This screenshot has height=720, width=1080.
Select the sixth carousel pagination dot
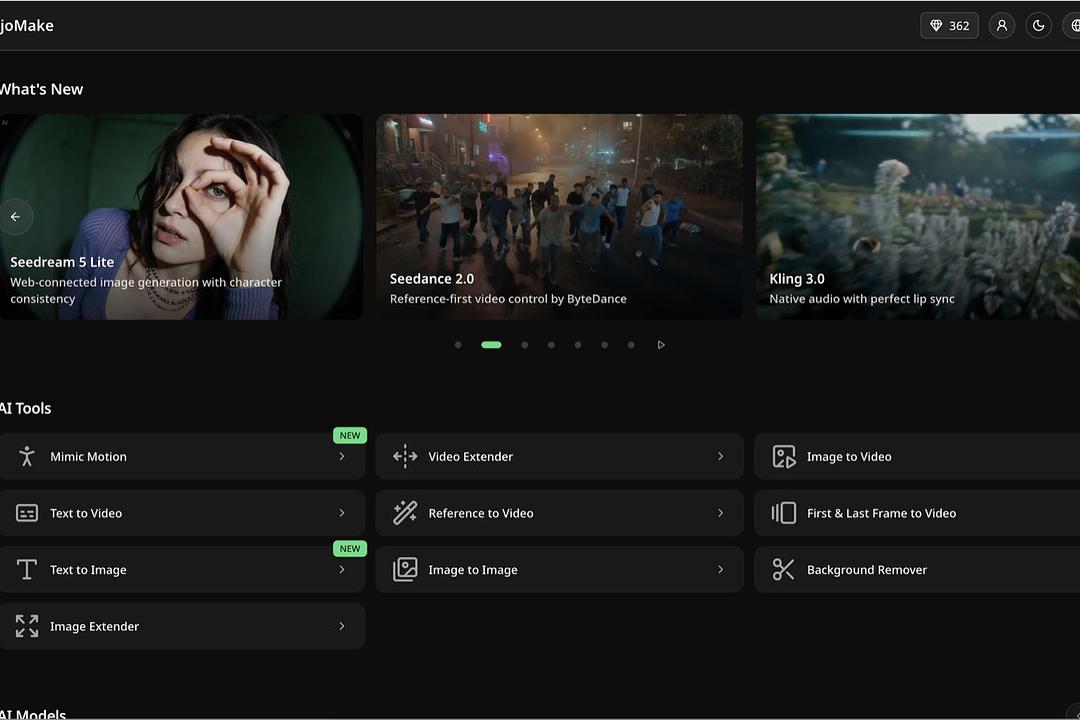(604, 344)
